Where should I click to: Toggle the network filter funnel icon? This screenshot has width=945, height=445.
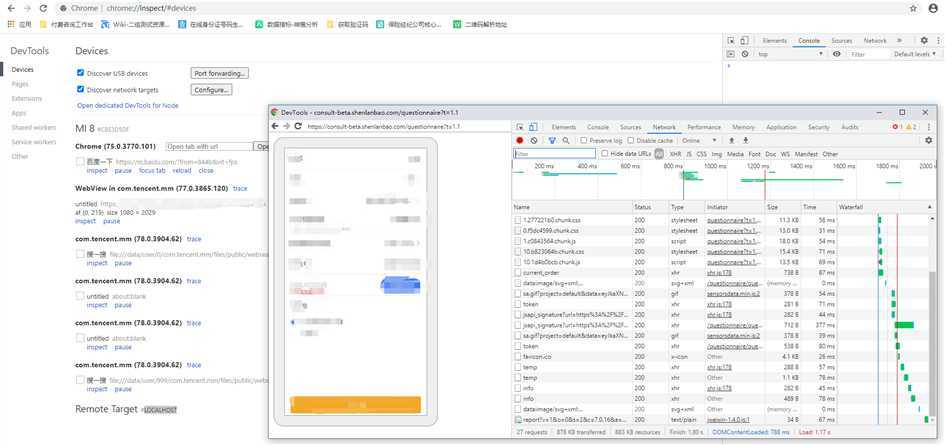(x=552, y=140)
